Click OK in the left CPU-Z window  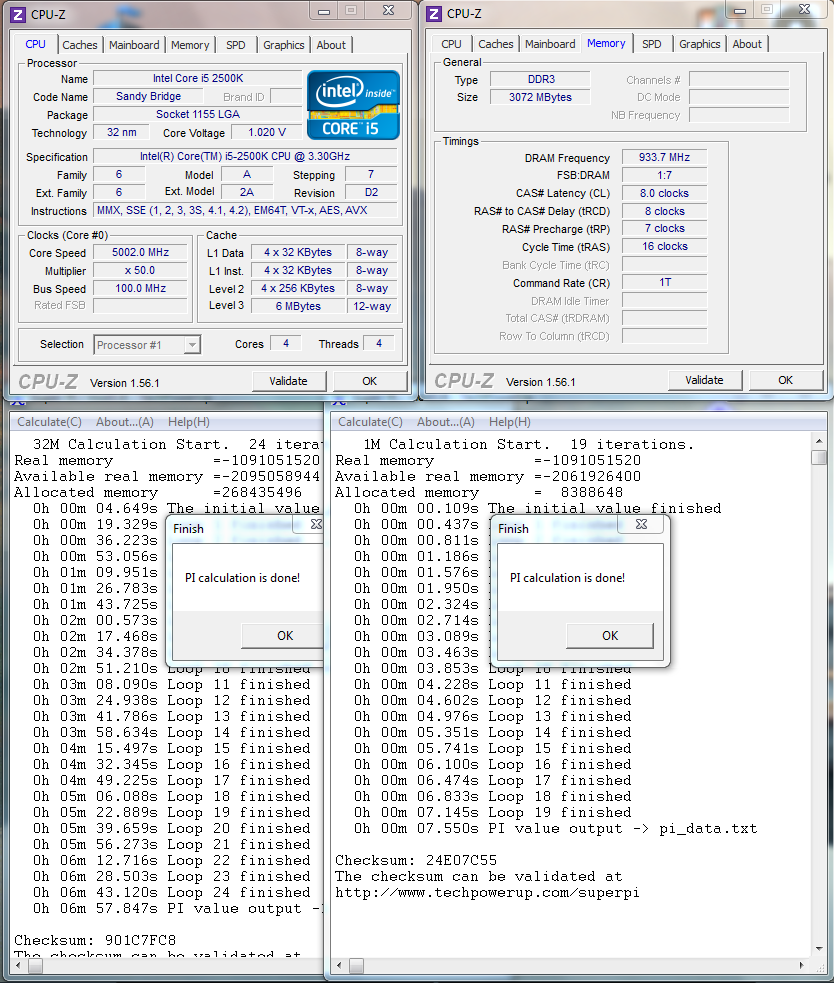click(370, 381)
